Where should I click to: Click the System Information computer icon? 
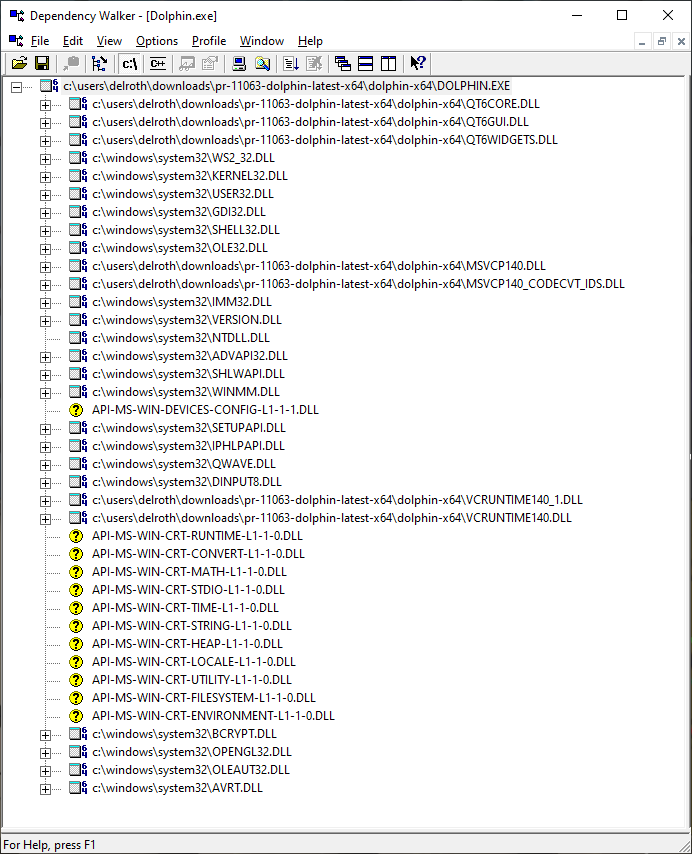[239, 64]
